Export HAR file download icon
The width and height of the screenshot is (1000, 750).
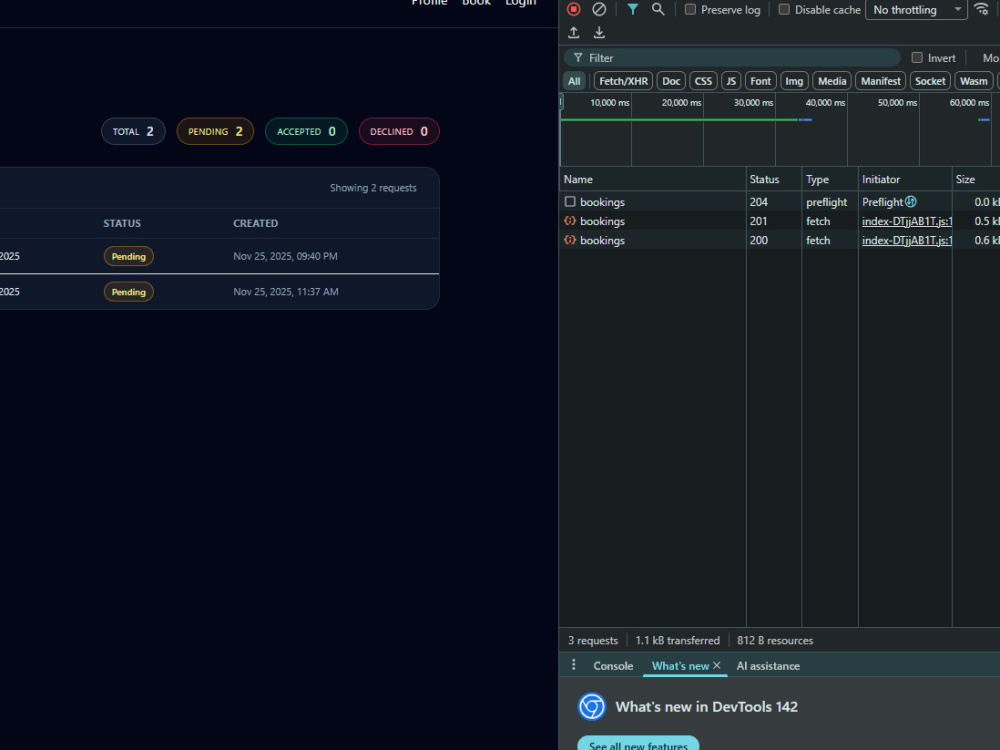(x=599, y=33)
